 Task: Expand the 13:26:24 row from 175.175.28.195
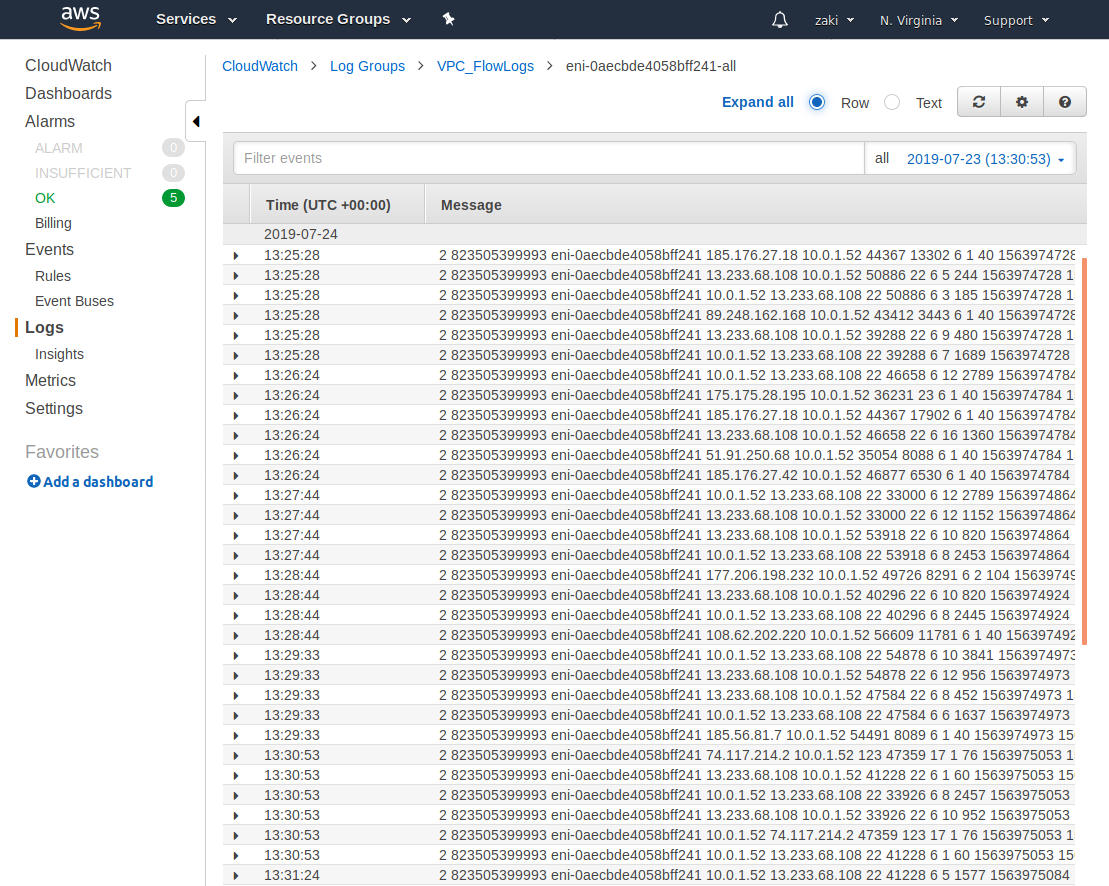pyautogui.click(x=236, y=395)
